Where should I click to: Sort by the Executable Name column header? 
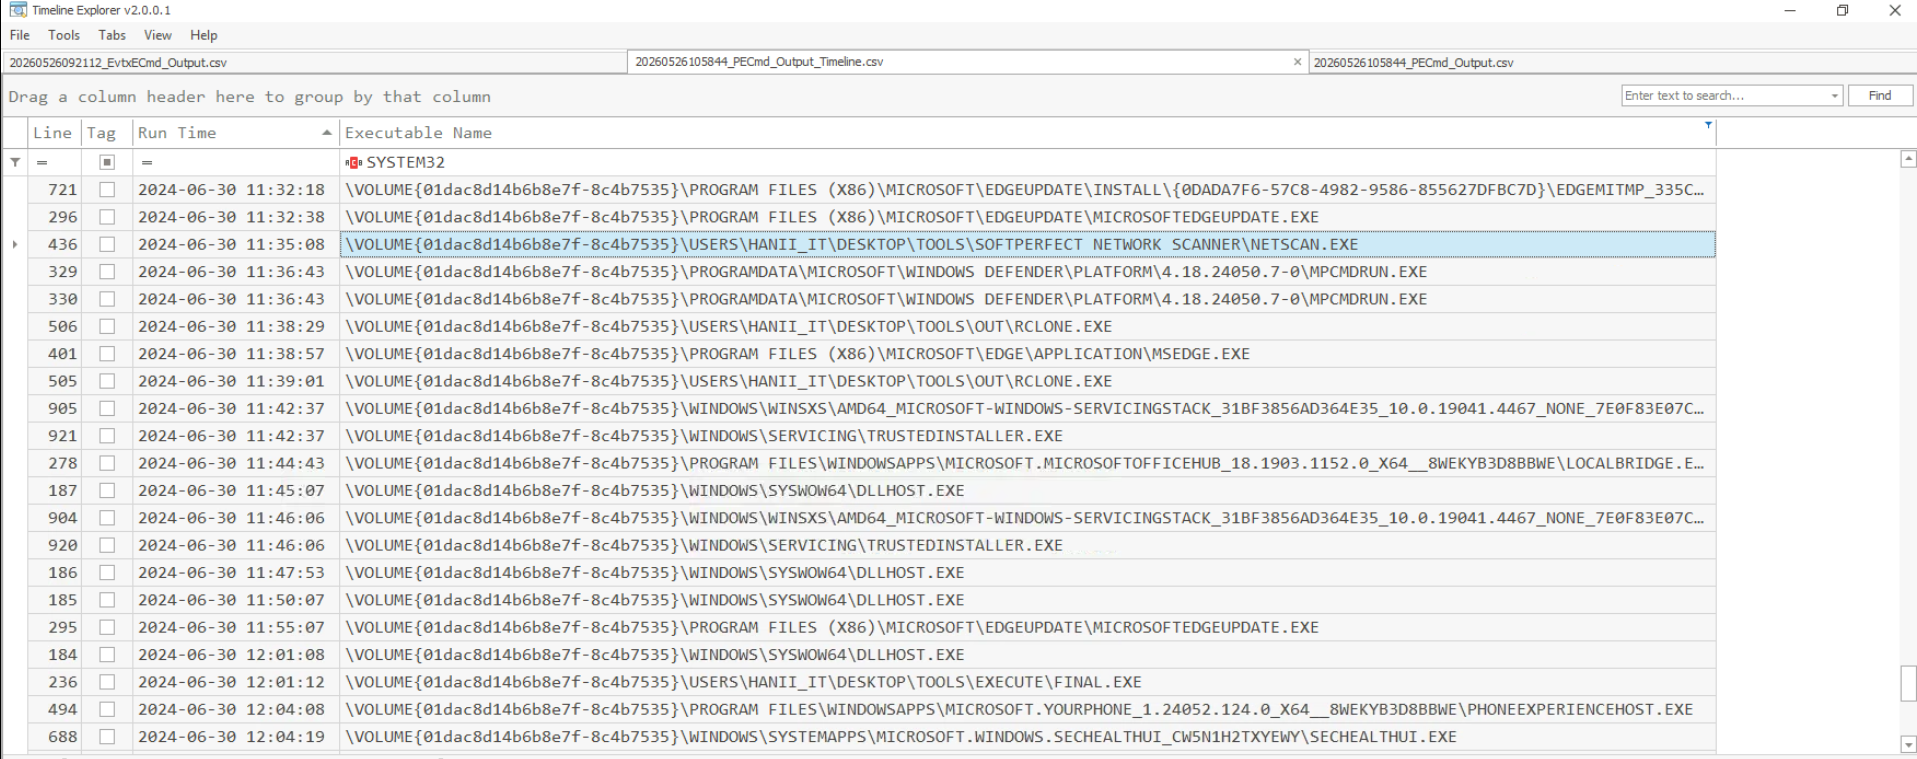(1028, 133)
